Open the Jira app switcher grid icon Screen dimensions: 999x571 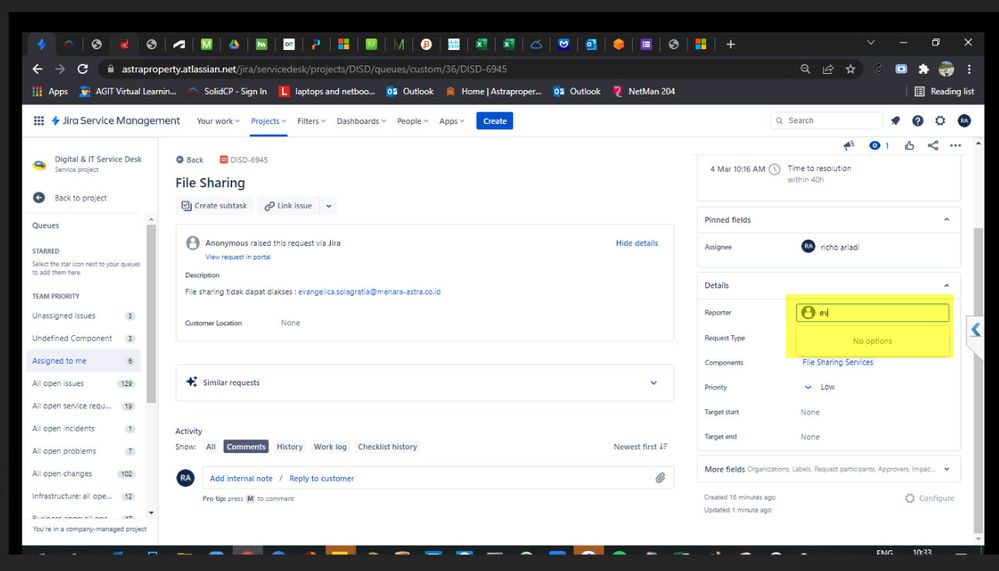39,120
